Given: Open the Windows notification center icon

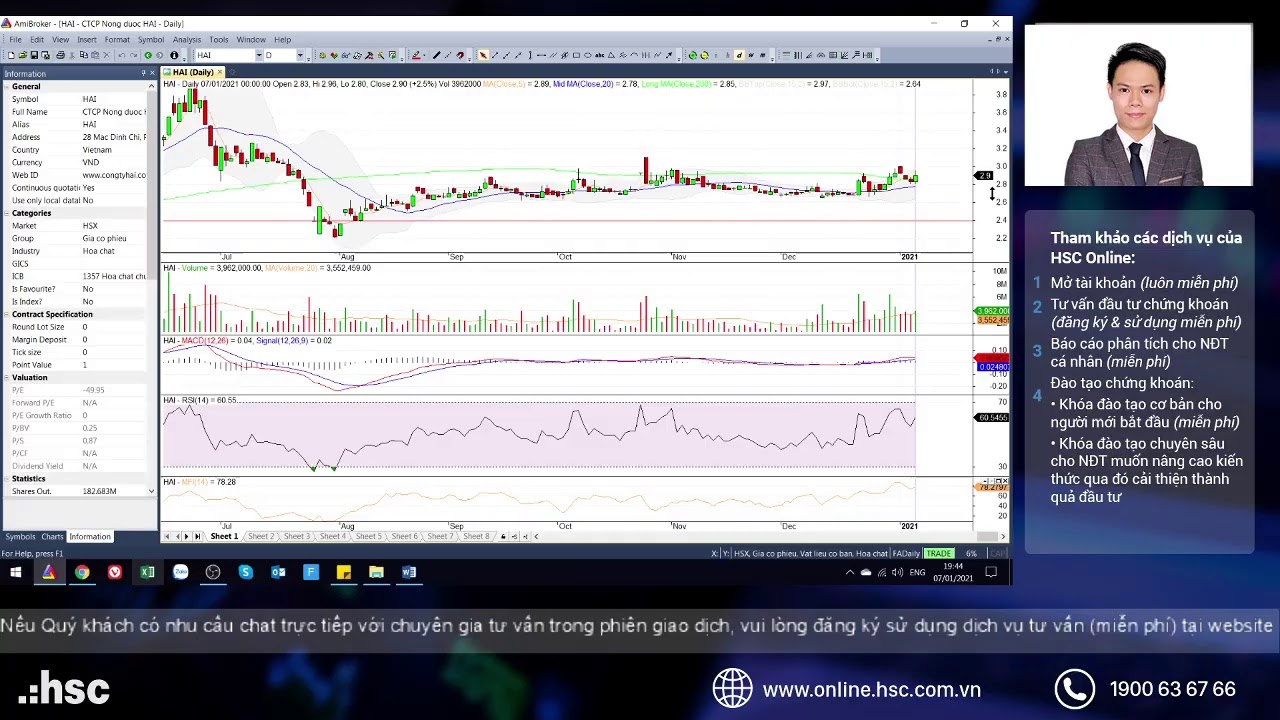Looking at the screenshot, I should 991,572.
